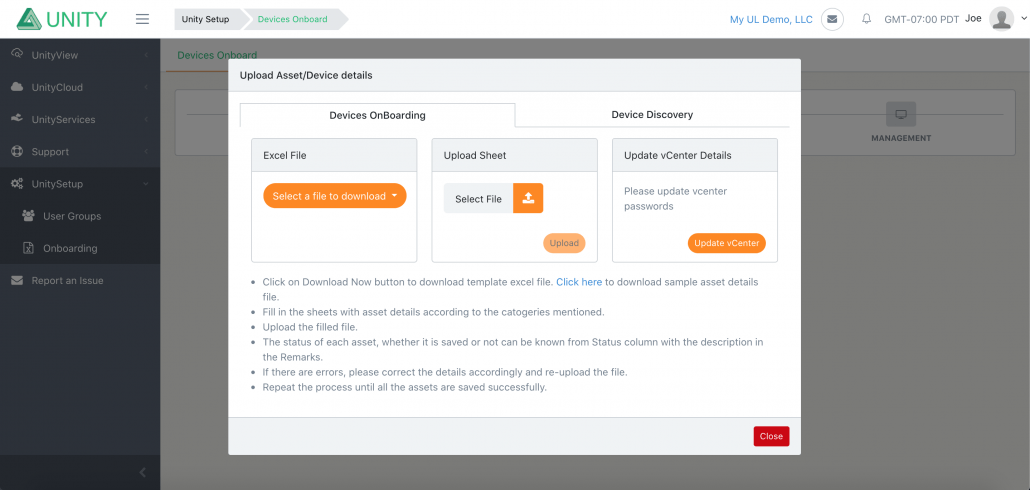
Task: Click the Onboarding excel file icon
Action: point(28,248)
